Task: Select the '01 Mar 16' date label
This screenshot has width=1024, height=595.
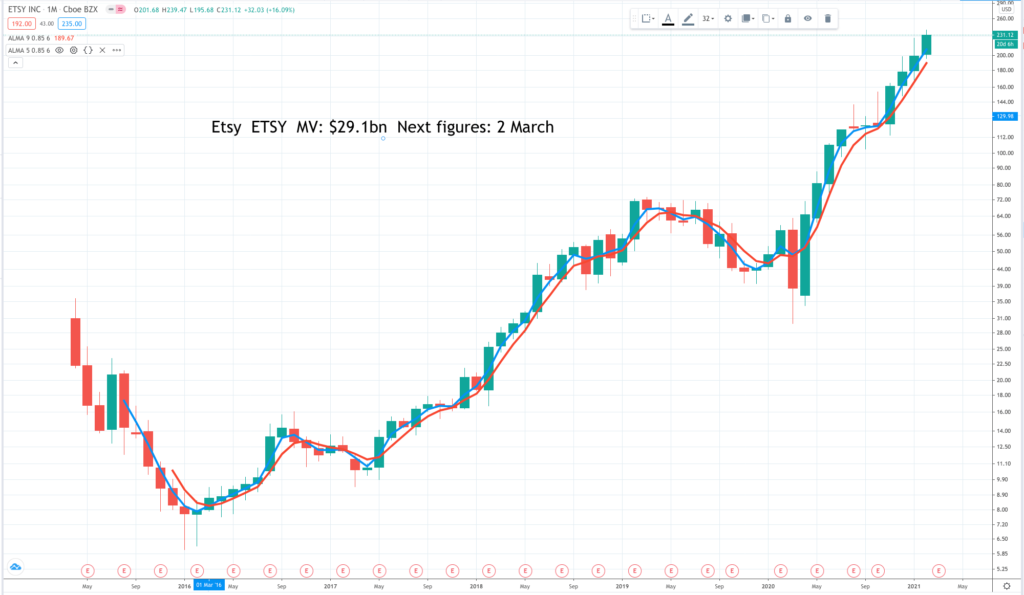Action: click(209, 585)
